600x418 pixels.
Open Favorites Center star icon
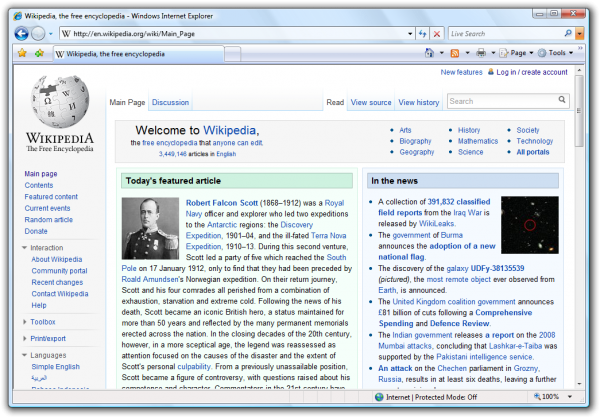point(22,53)
